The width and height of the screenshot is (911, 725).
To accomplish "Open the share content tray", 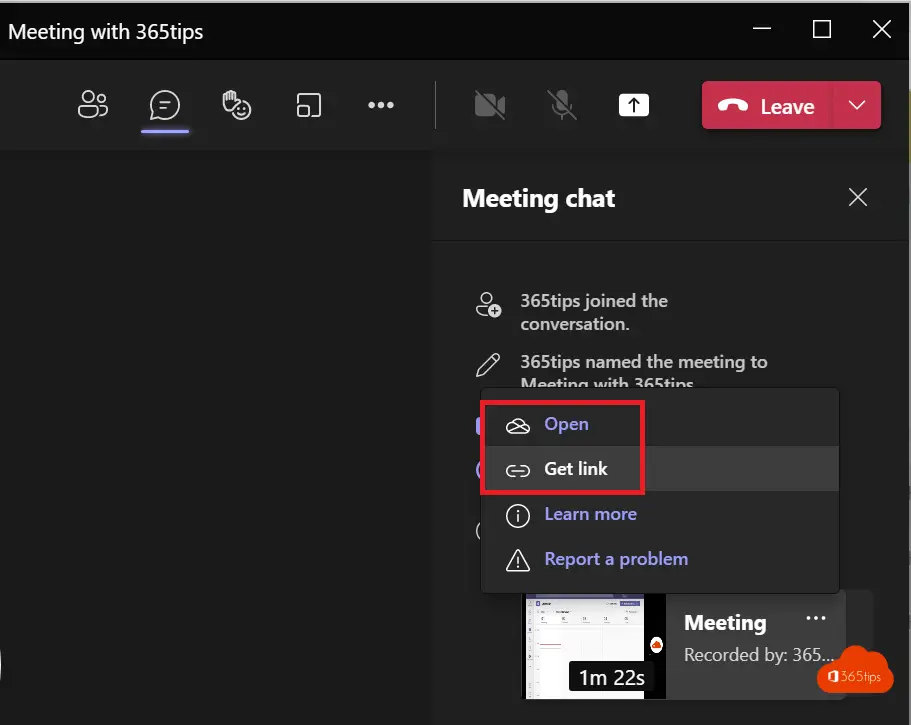I will click(x=633, y=105).
